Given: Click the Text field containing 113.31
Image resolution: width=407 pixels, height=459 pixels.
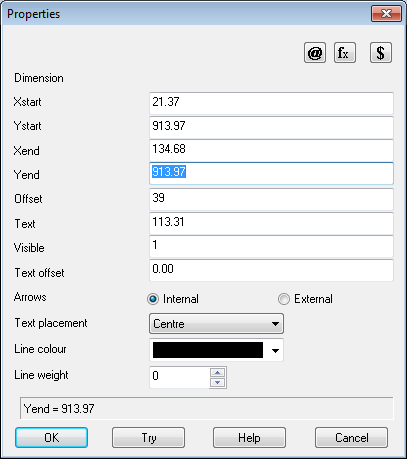Looking at the screenshot, I should tap(271, 223).
